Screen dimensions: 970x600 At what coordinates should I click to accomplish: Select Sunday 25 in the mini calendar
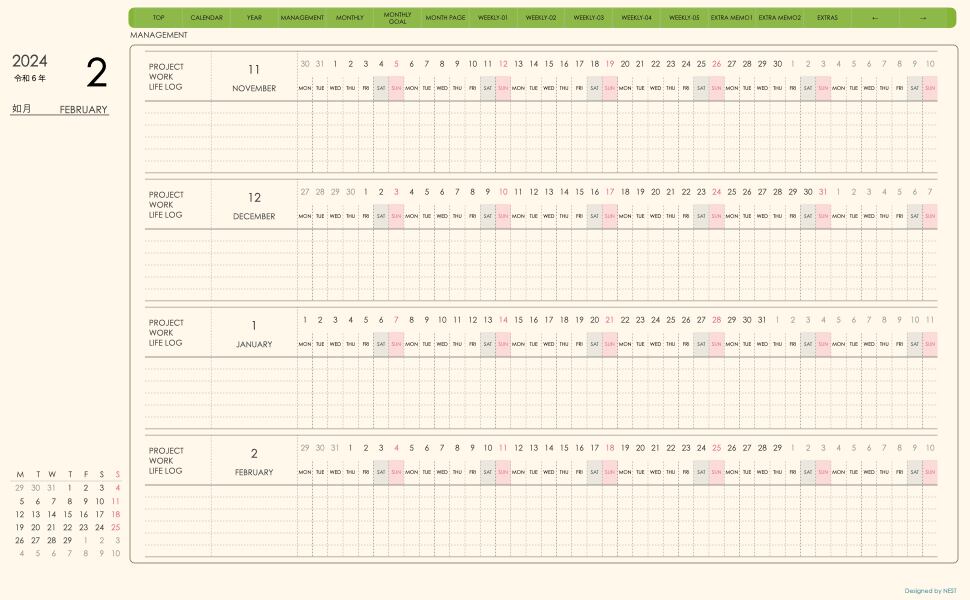pyautogui.click(x=116, y=527)
